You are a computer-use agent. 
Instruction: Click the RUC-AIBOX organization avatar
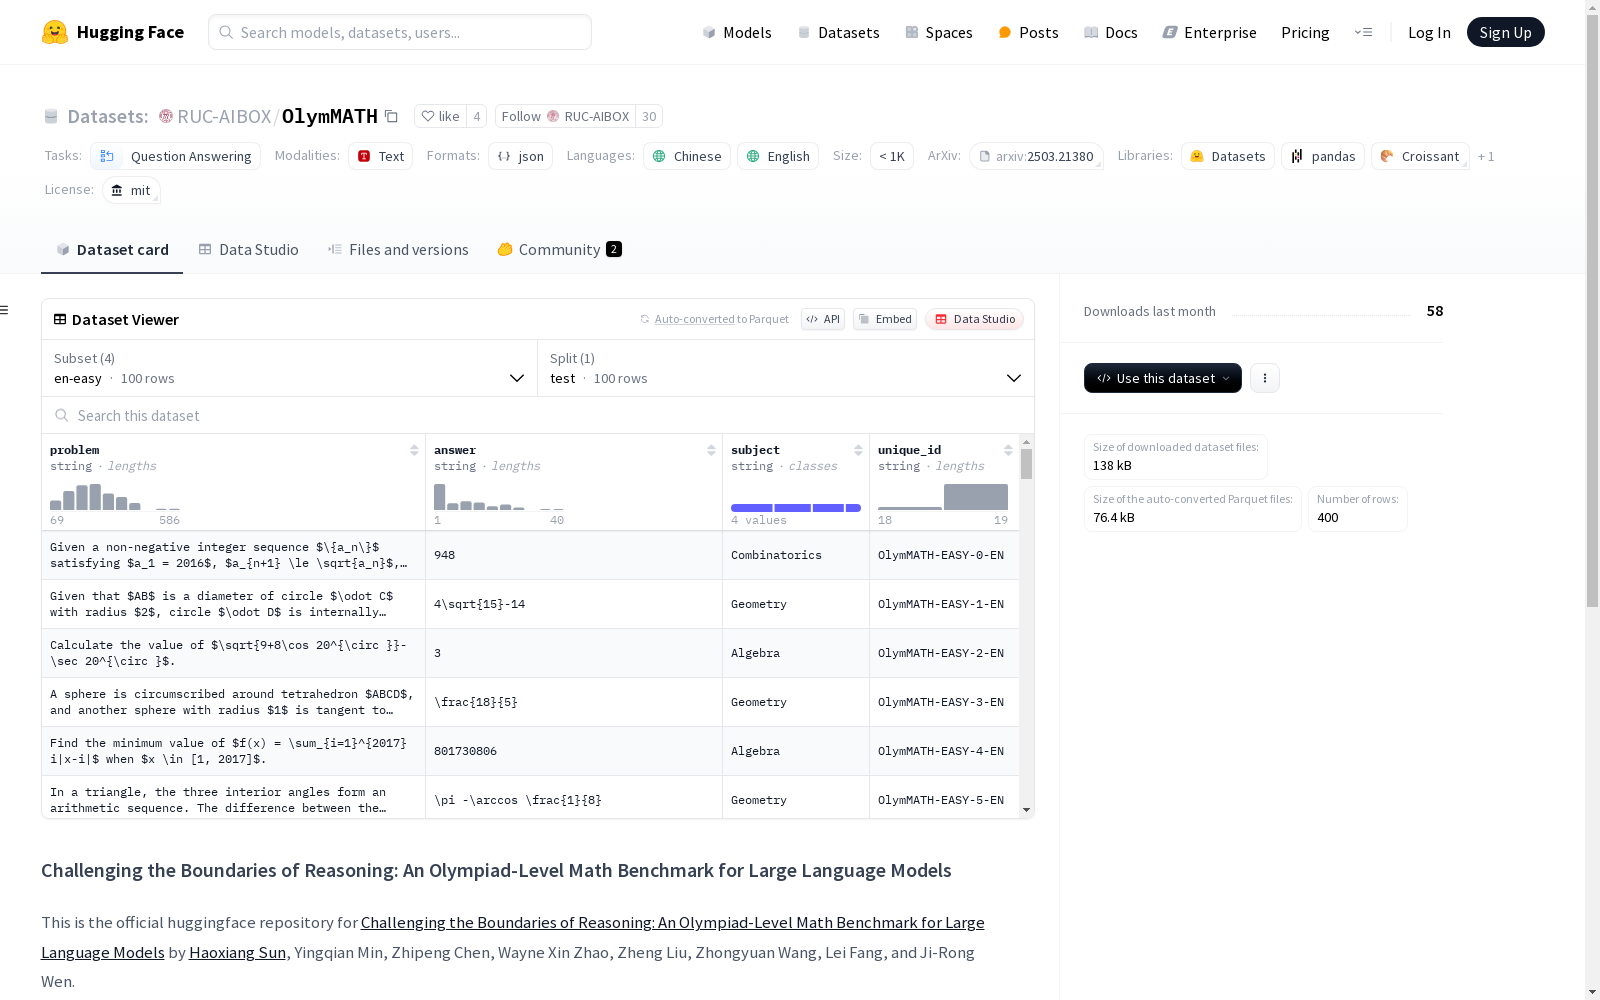[x=166, y=116]
